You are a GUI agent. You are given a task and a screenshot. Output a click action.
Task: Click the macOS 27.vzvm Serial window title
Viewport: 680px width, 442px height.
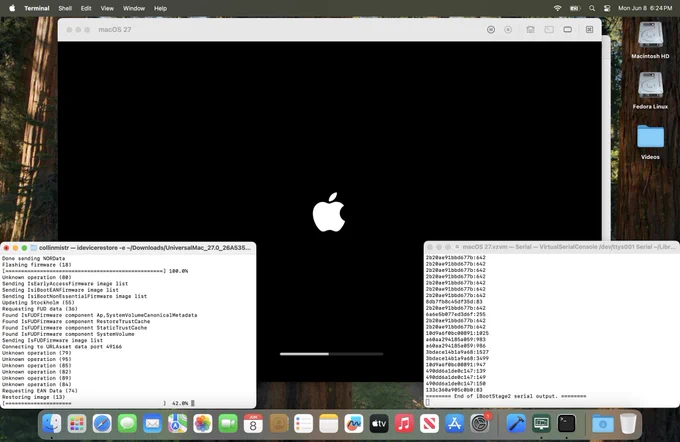[569, 247]
